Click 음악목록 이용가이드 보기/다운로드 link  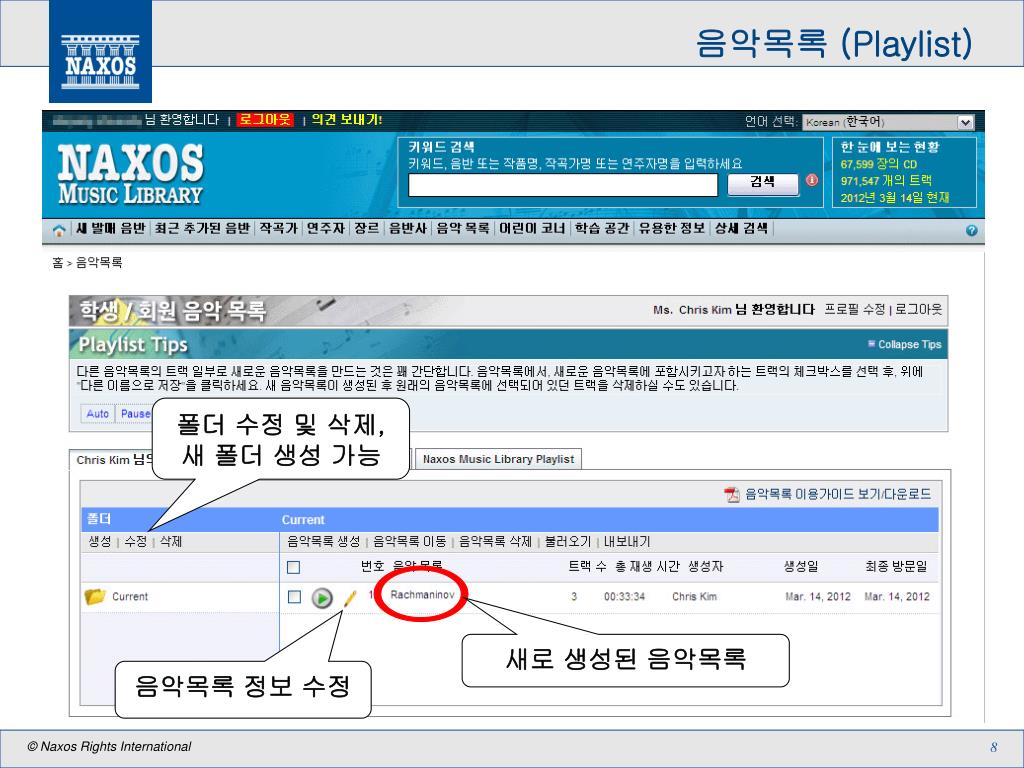(838, 494)
